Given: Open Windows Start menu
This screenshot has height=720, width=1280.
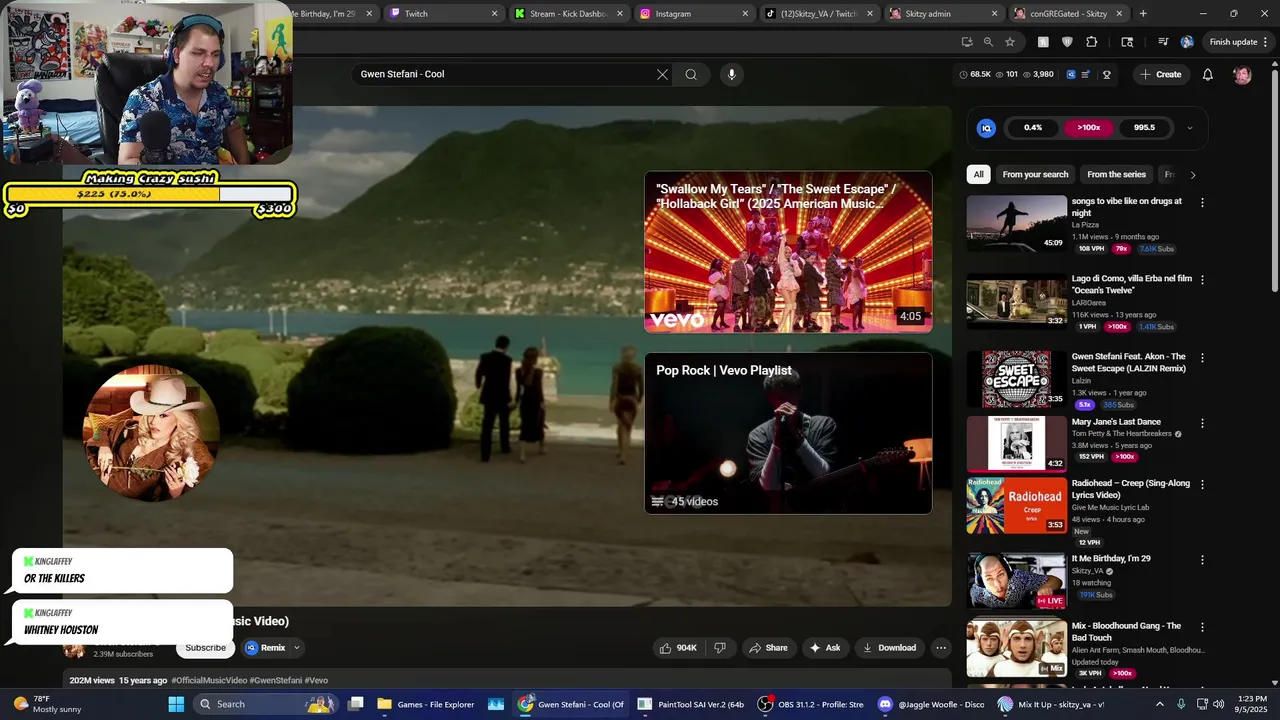Looking at the screenshot, I should [x=176, y=704].
